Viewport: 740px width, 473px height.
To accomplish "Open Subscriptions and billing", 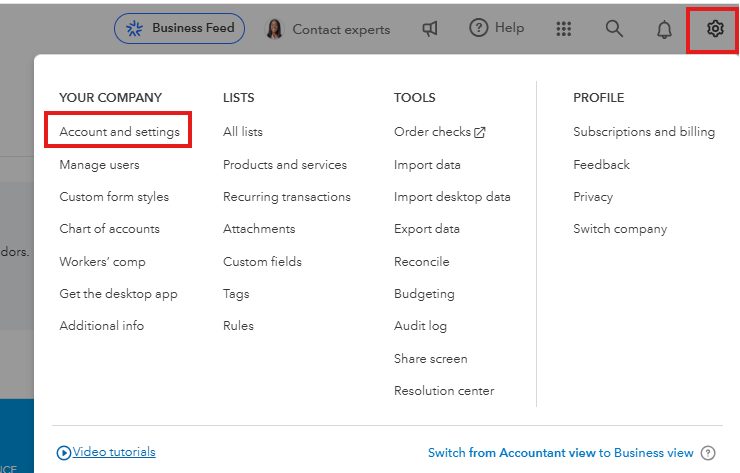I will pyautogui.click(x=644, y=132).
